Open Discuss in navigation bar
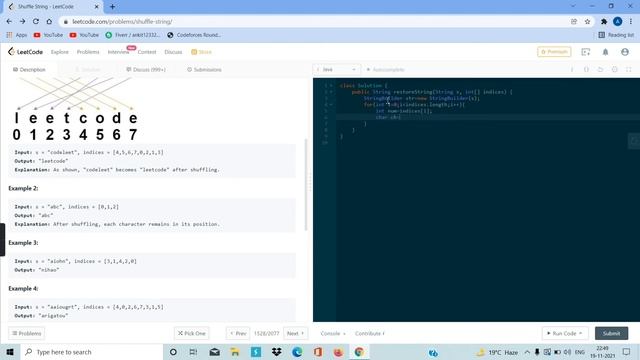This screenshot has height=360, width=640. (x=173, y=52)
